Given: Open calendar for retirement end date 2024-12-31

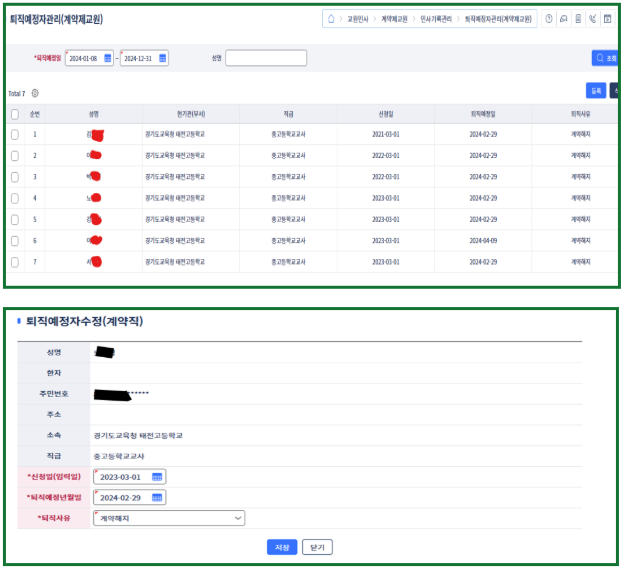Looking at the screenshot, I should pos(162,58).
